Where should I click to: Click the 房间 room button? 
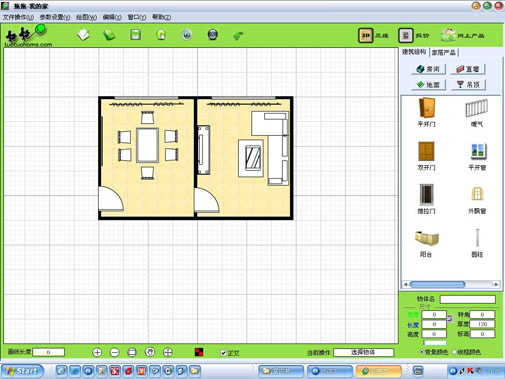429,69
